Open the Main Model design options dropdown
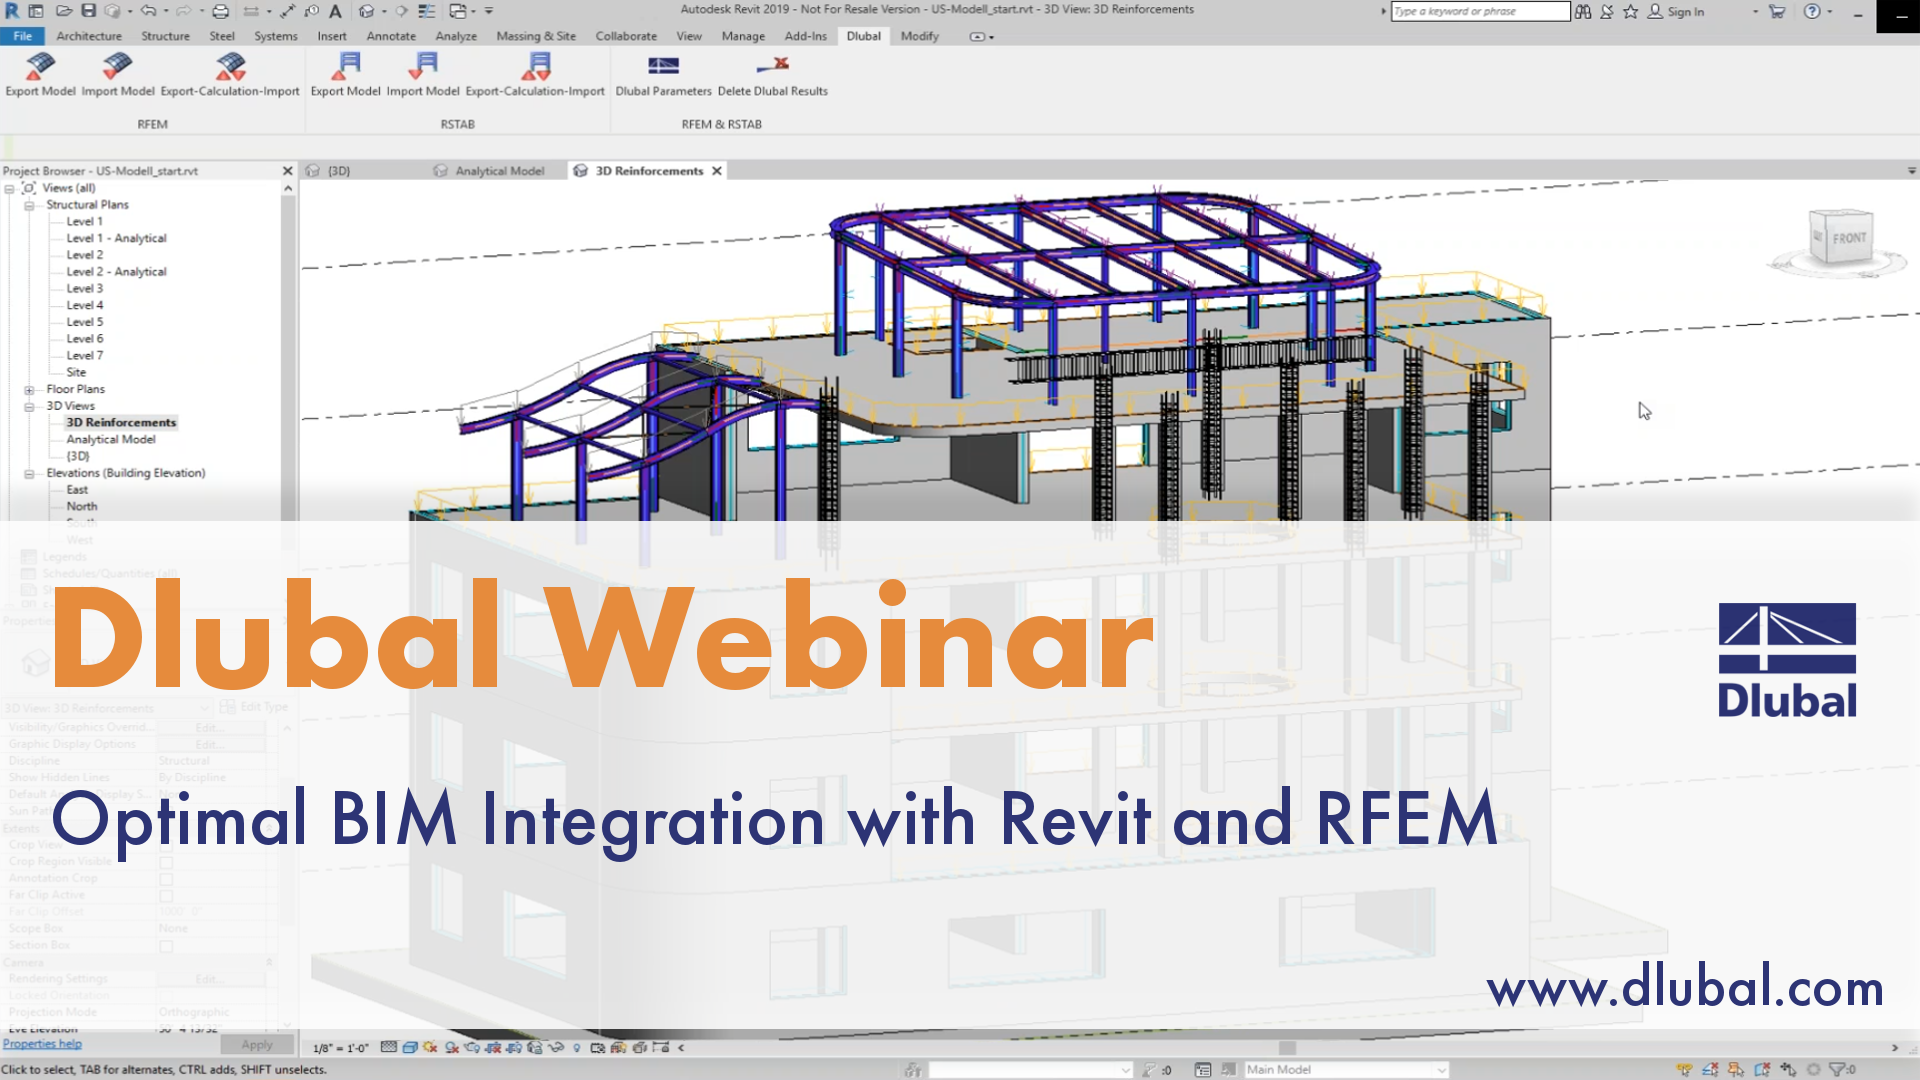The image size is (1920, 1080). [1346, 1069]
